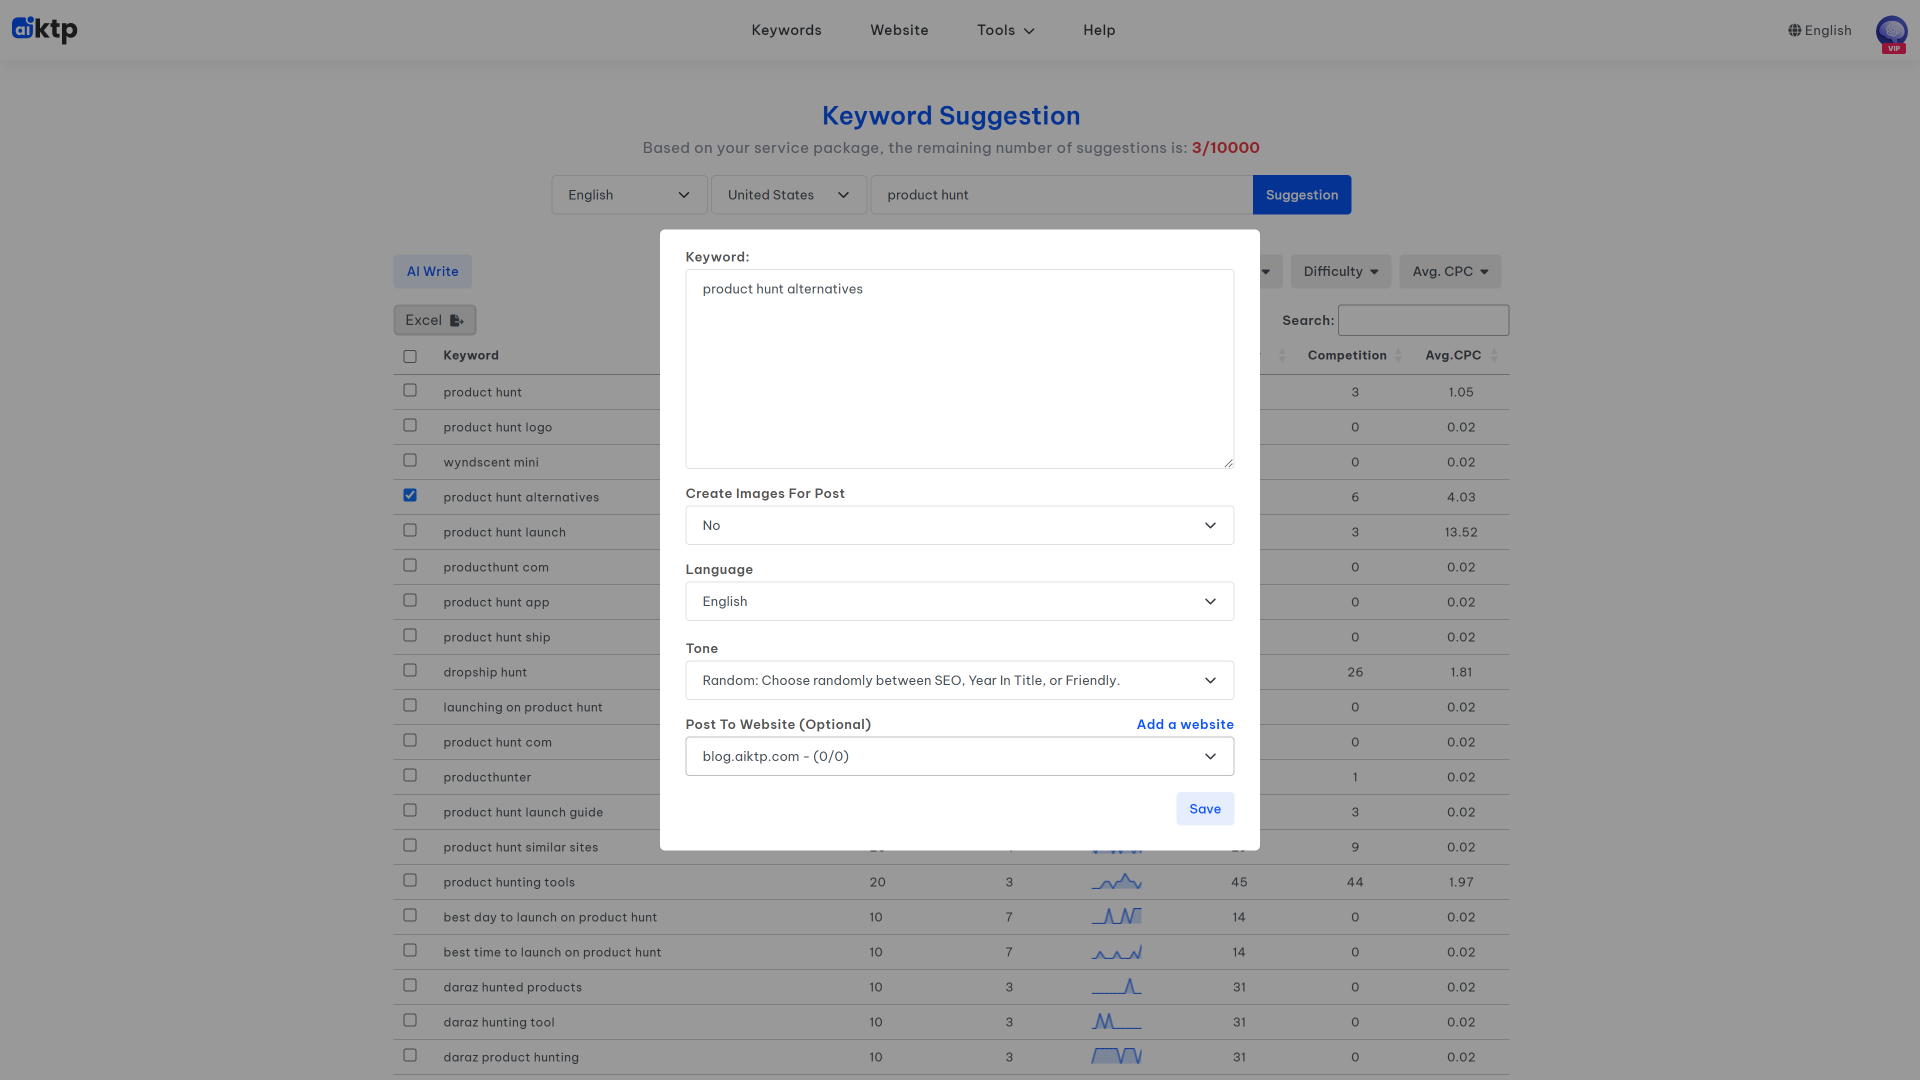This screenshot has height=1081, width=1920.
Task: Check the product hunt logo checkbox
Action: click(x=410, y=426)
